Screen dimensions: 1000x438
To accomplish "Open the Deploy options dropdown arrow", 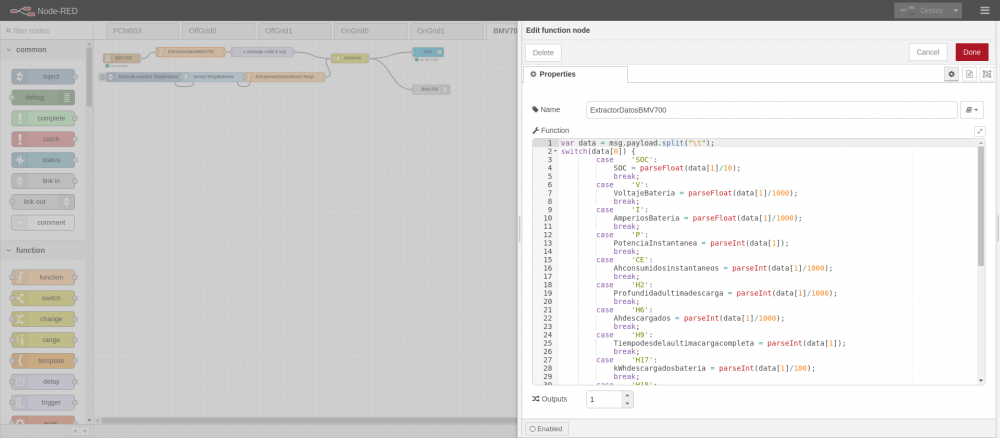I will tap(955, 10).
